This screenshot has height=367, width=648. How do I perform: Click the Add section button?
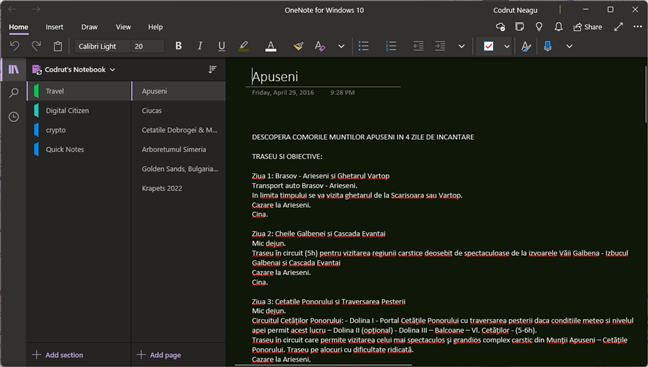pos(58,355)
